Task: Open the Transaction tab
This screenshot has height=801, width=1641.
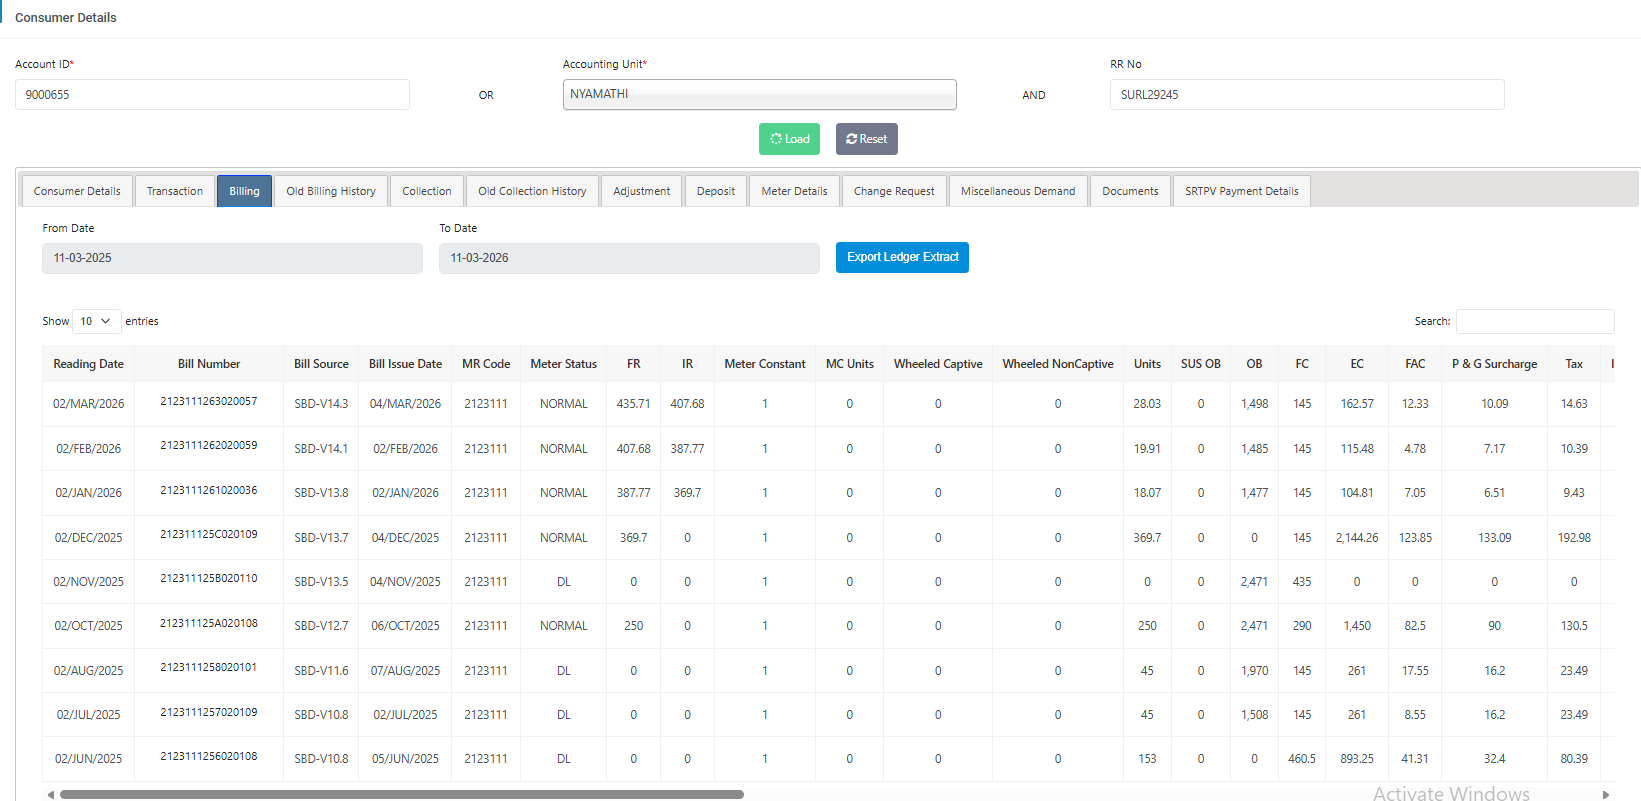Action: [175, 191]
